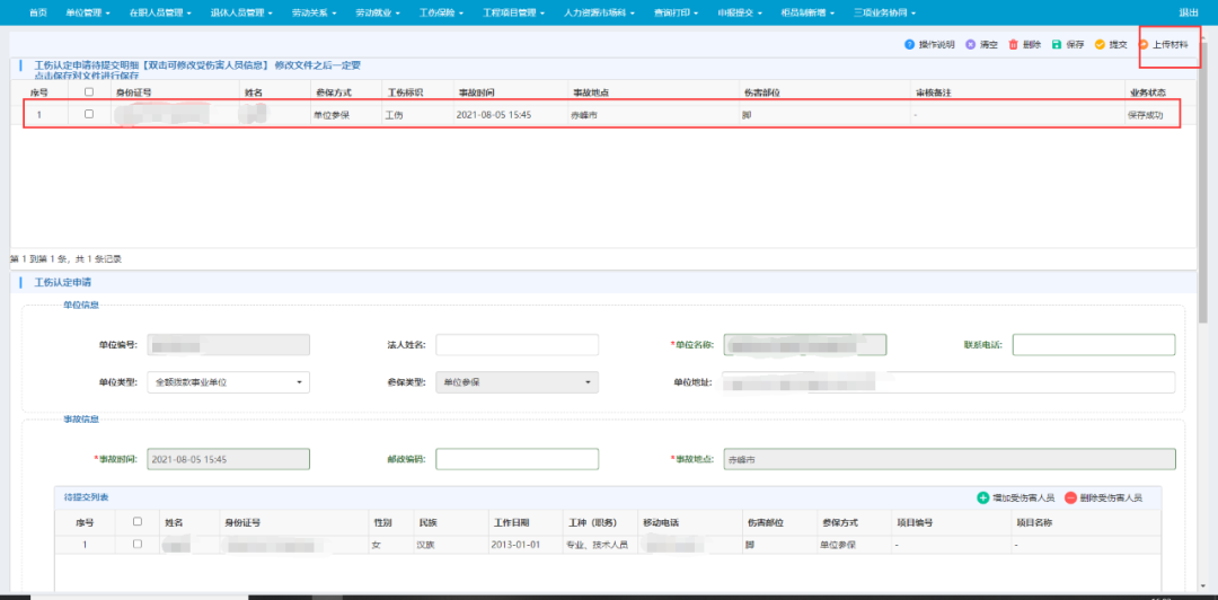
Task: Tick the checkbox for row 1 in top table
Action: pyautogui.click(x=89, y=114)
